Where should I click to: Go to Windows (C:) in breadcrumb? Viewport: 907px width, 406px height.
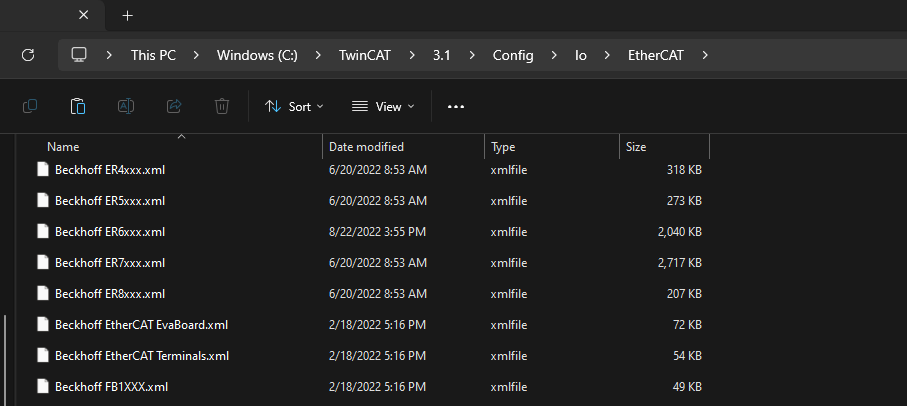[x=257, y=56]
